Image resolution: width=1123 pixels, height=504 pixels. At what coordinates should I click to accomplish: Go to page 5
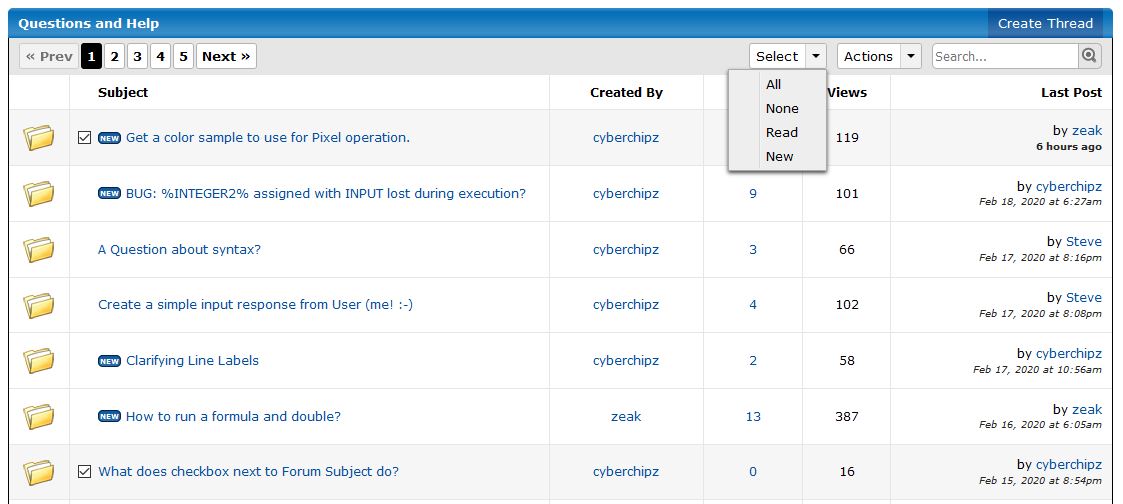pyautogui.click(x=183, y=57)
